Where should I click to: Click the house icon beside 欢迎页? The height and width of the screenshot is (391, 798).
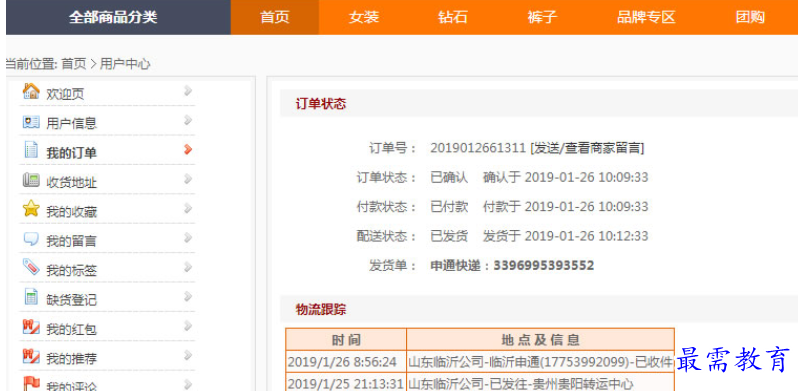(31, 92)
